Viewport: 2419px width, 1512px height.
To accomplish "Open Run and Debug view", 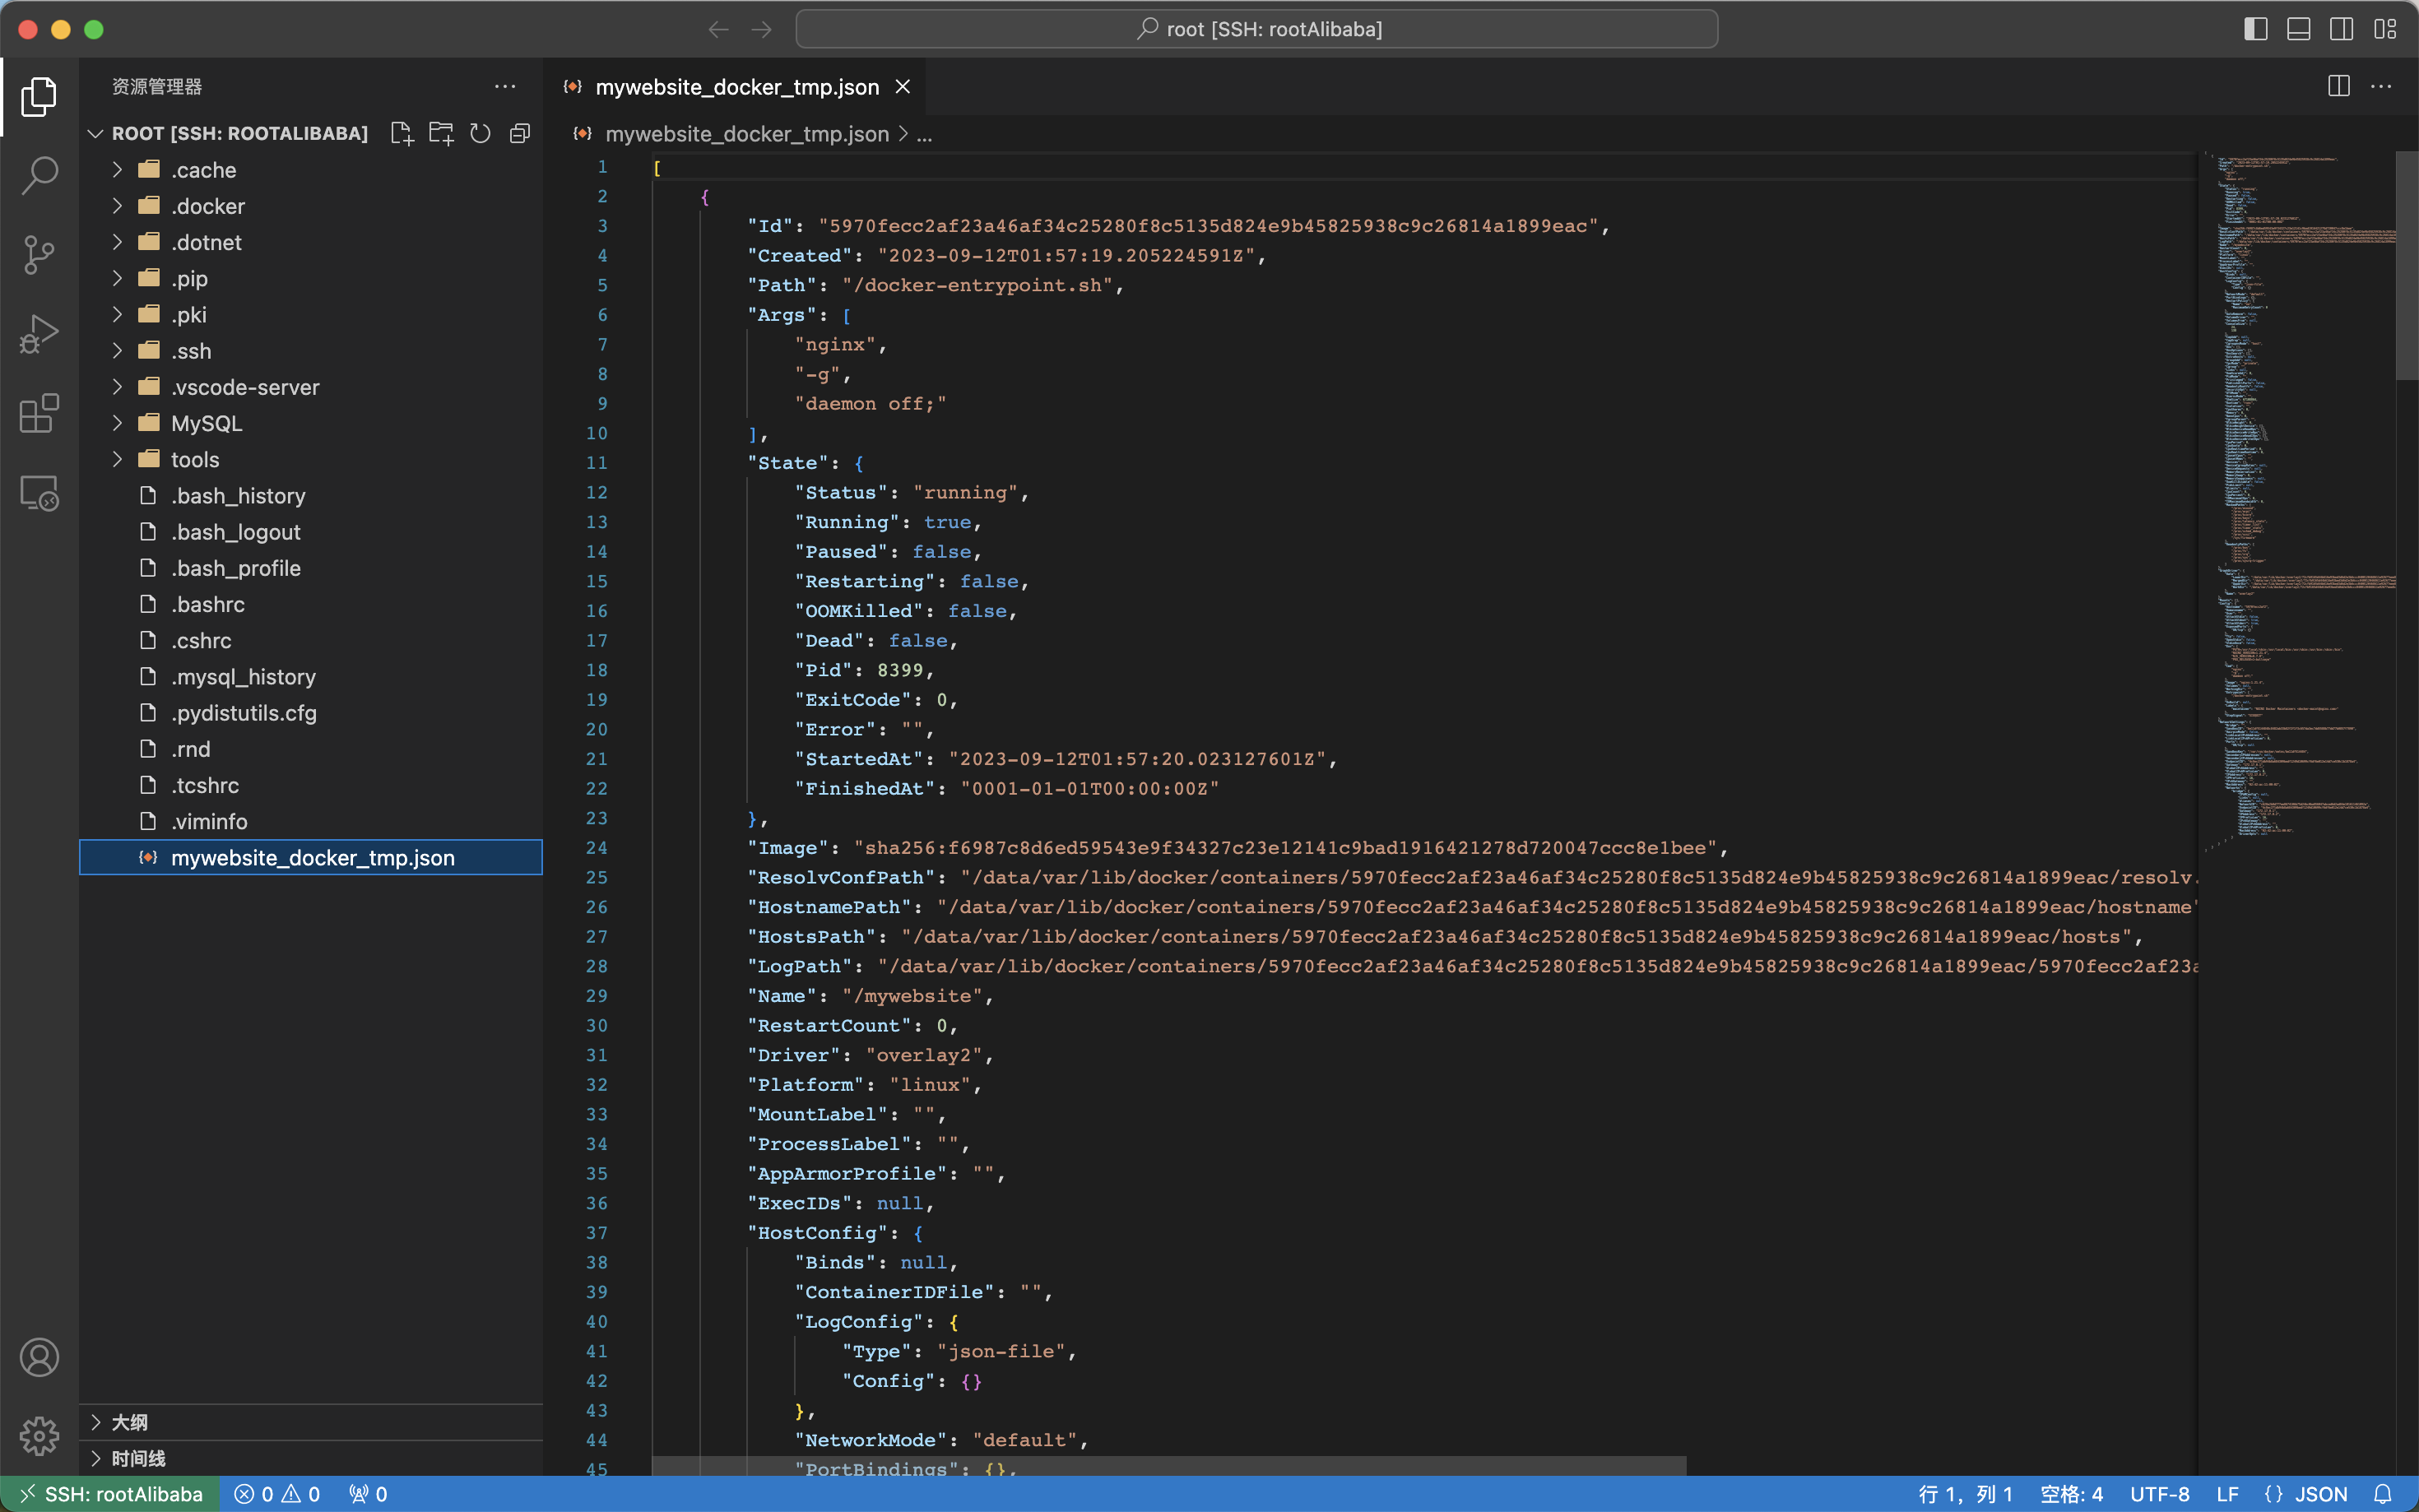I will click(39, 334).
